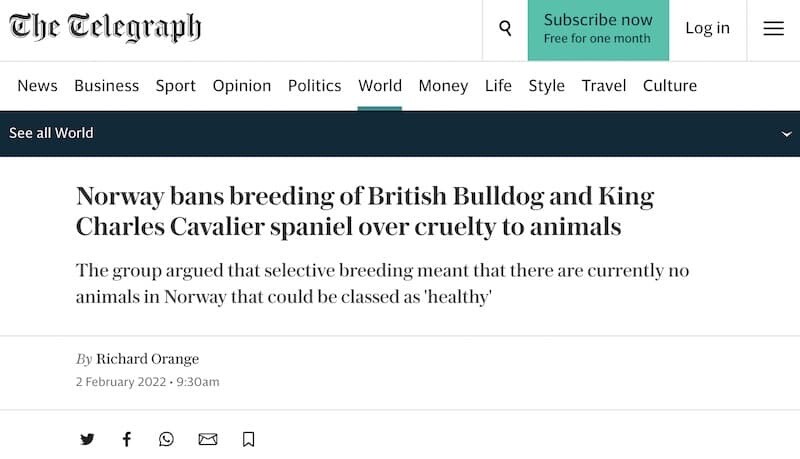Click the Subscribe now button
The width and height of the screenshot is (800, 459).
click(598, 30)
